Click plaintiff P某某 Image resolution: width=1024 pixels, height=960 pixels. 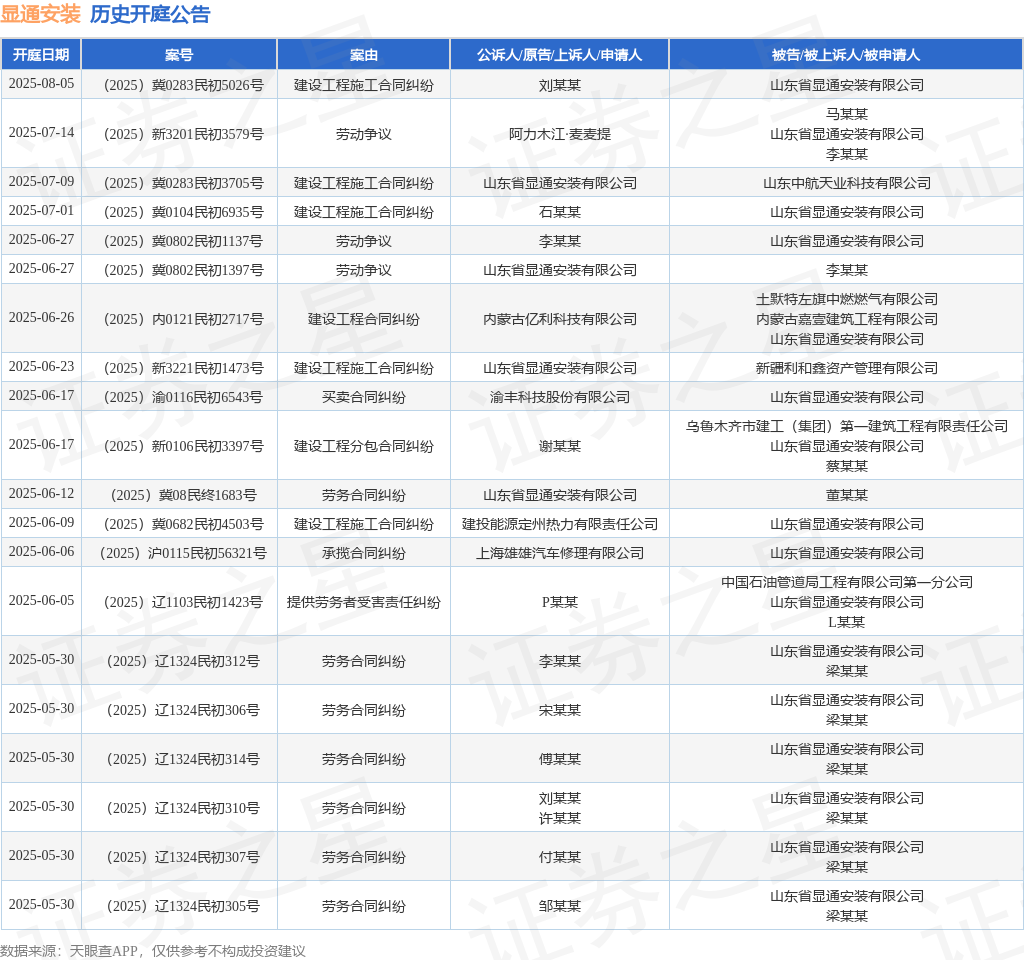click(x=560, y=602)
